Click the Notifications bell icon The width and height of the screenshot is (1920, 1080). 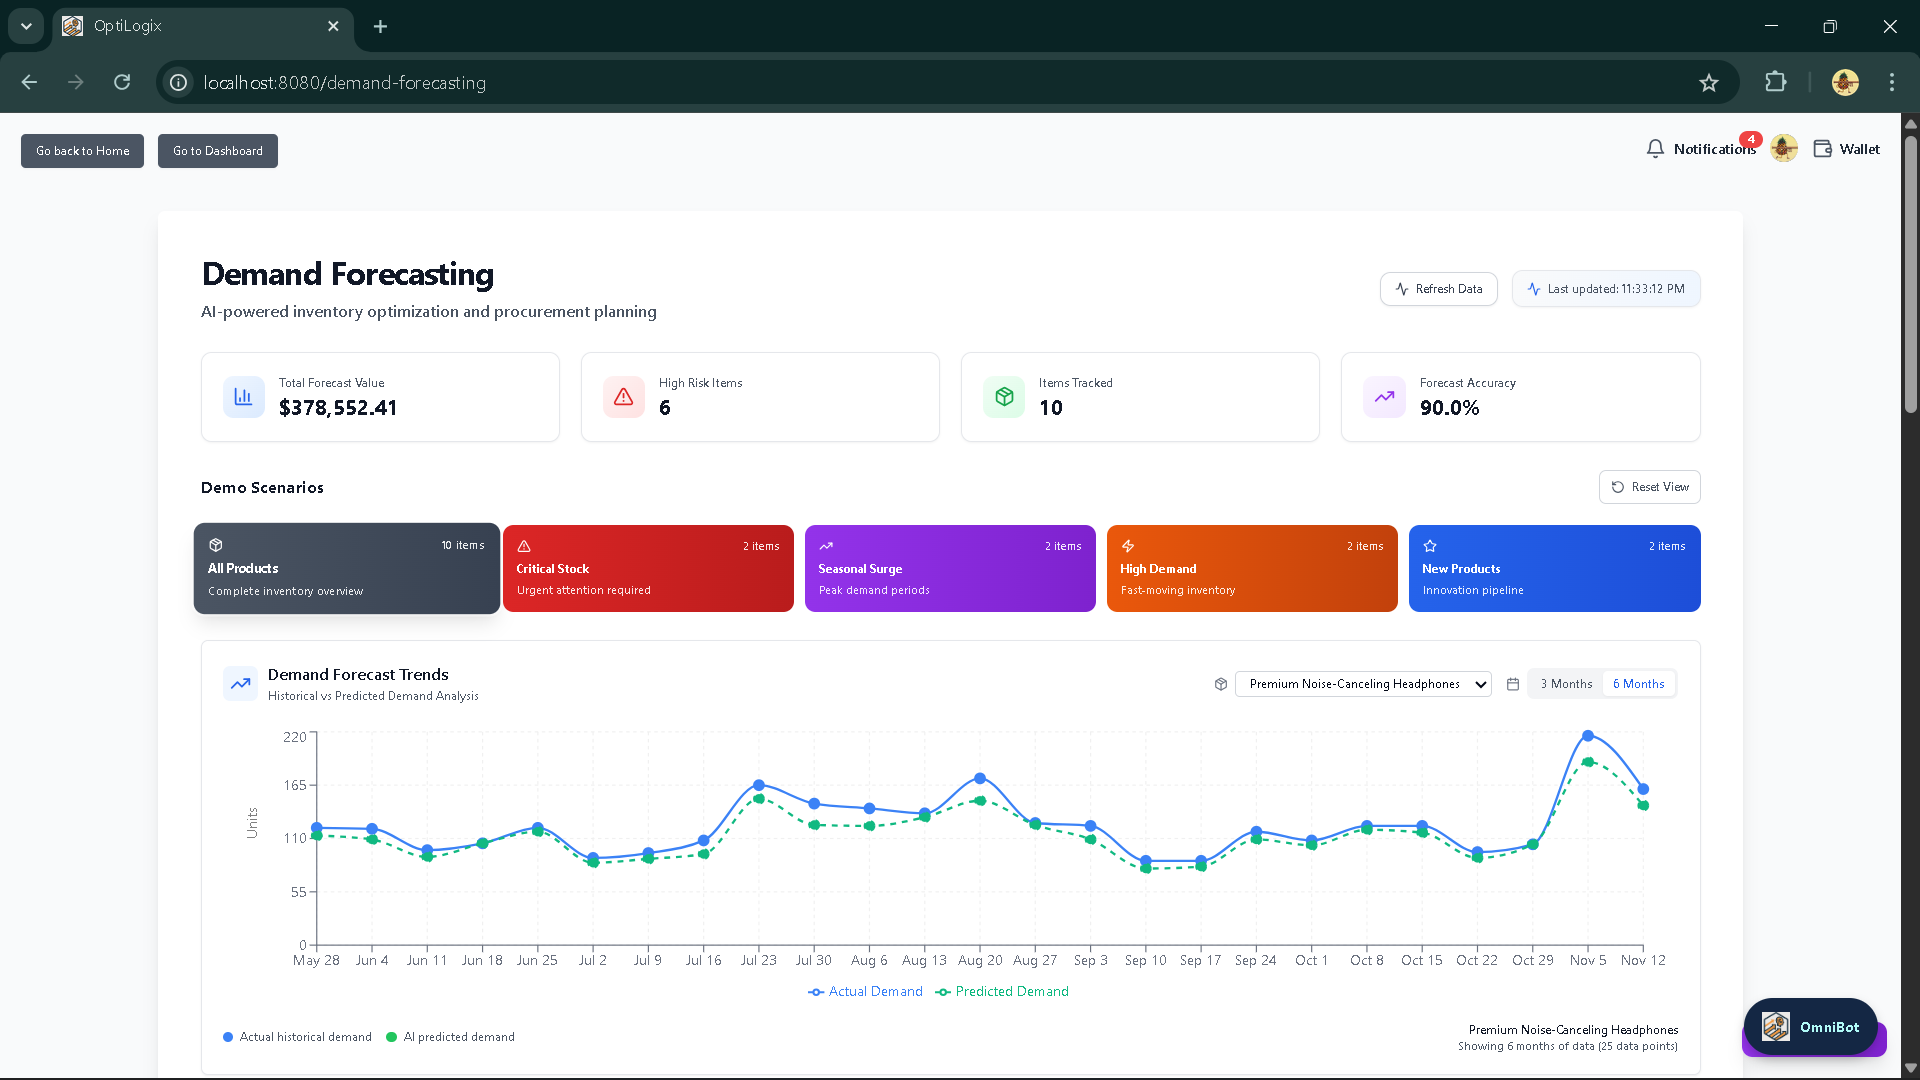click(1655, 149)
